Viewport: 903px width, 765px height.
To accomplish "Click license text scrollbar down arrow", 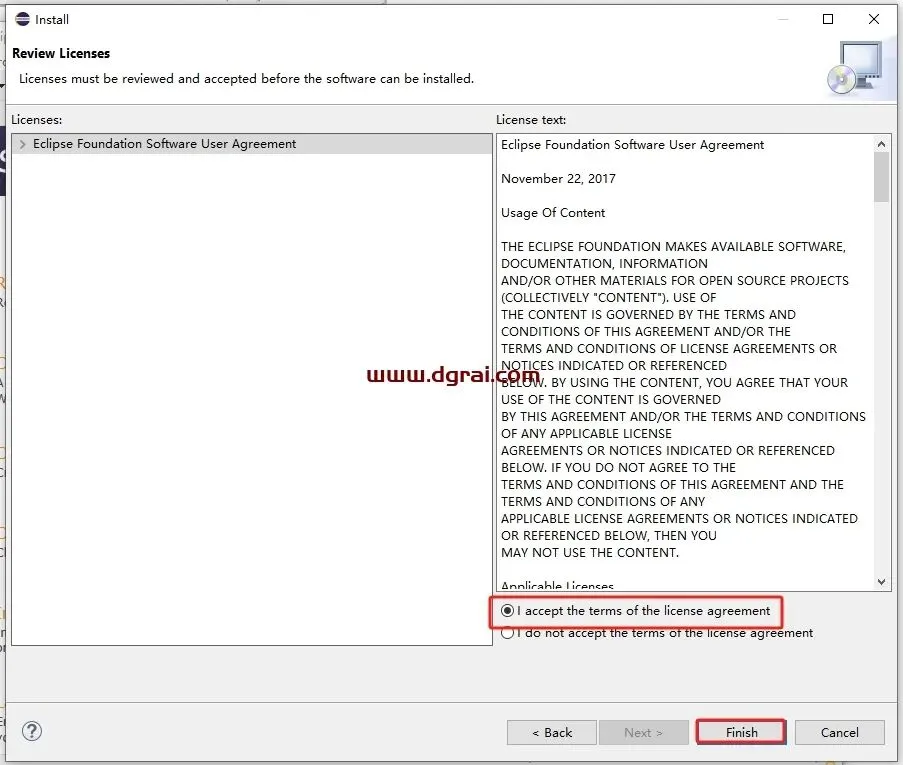I will click(x=881, y=582).
